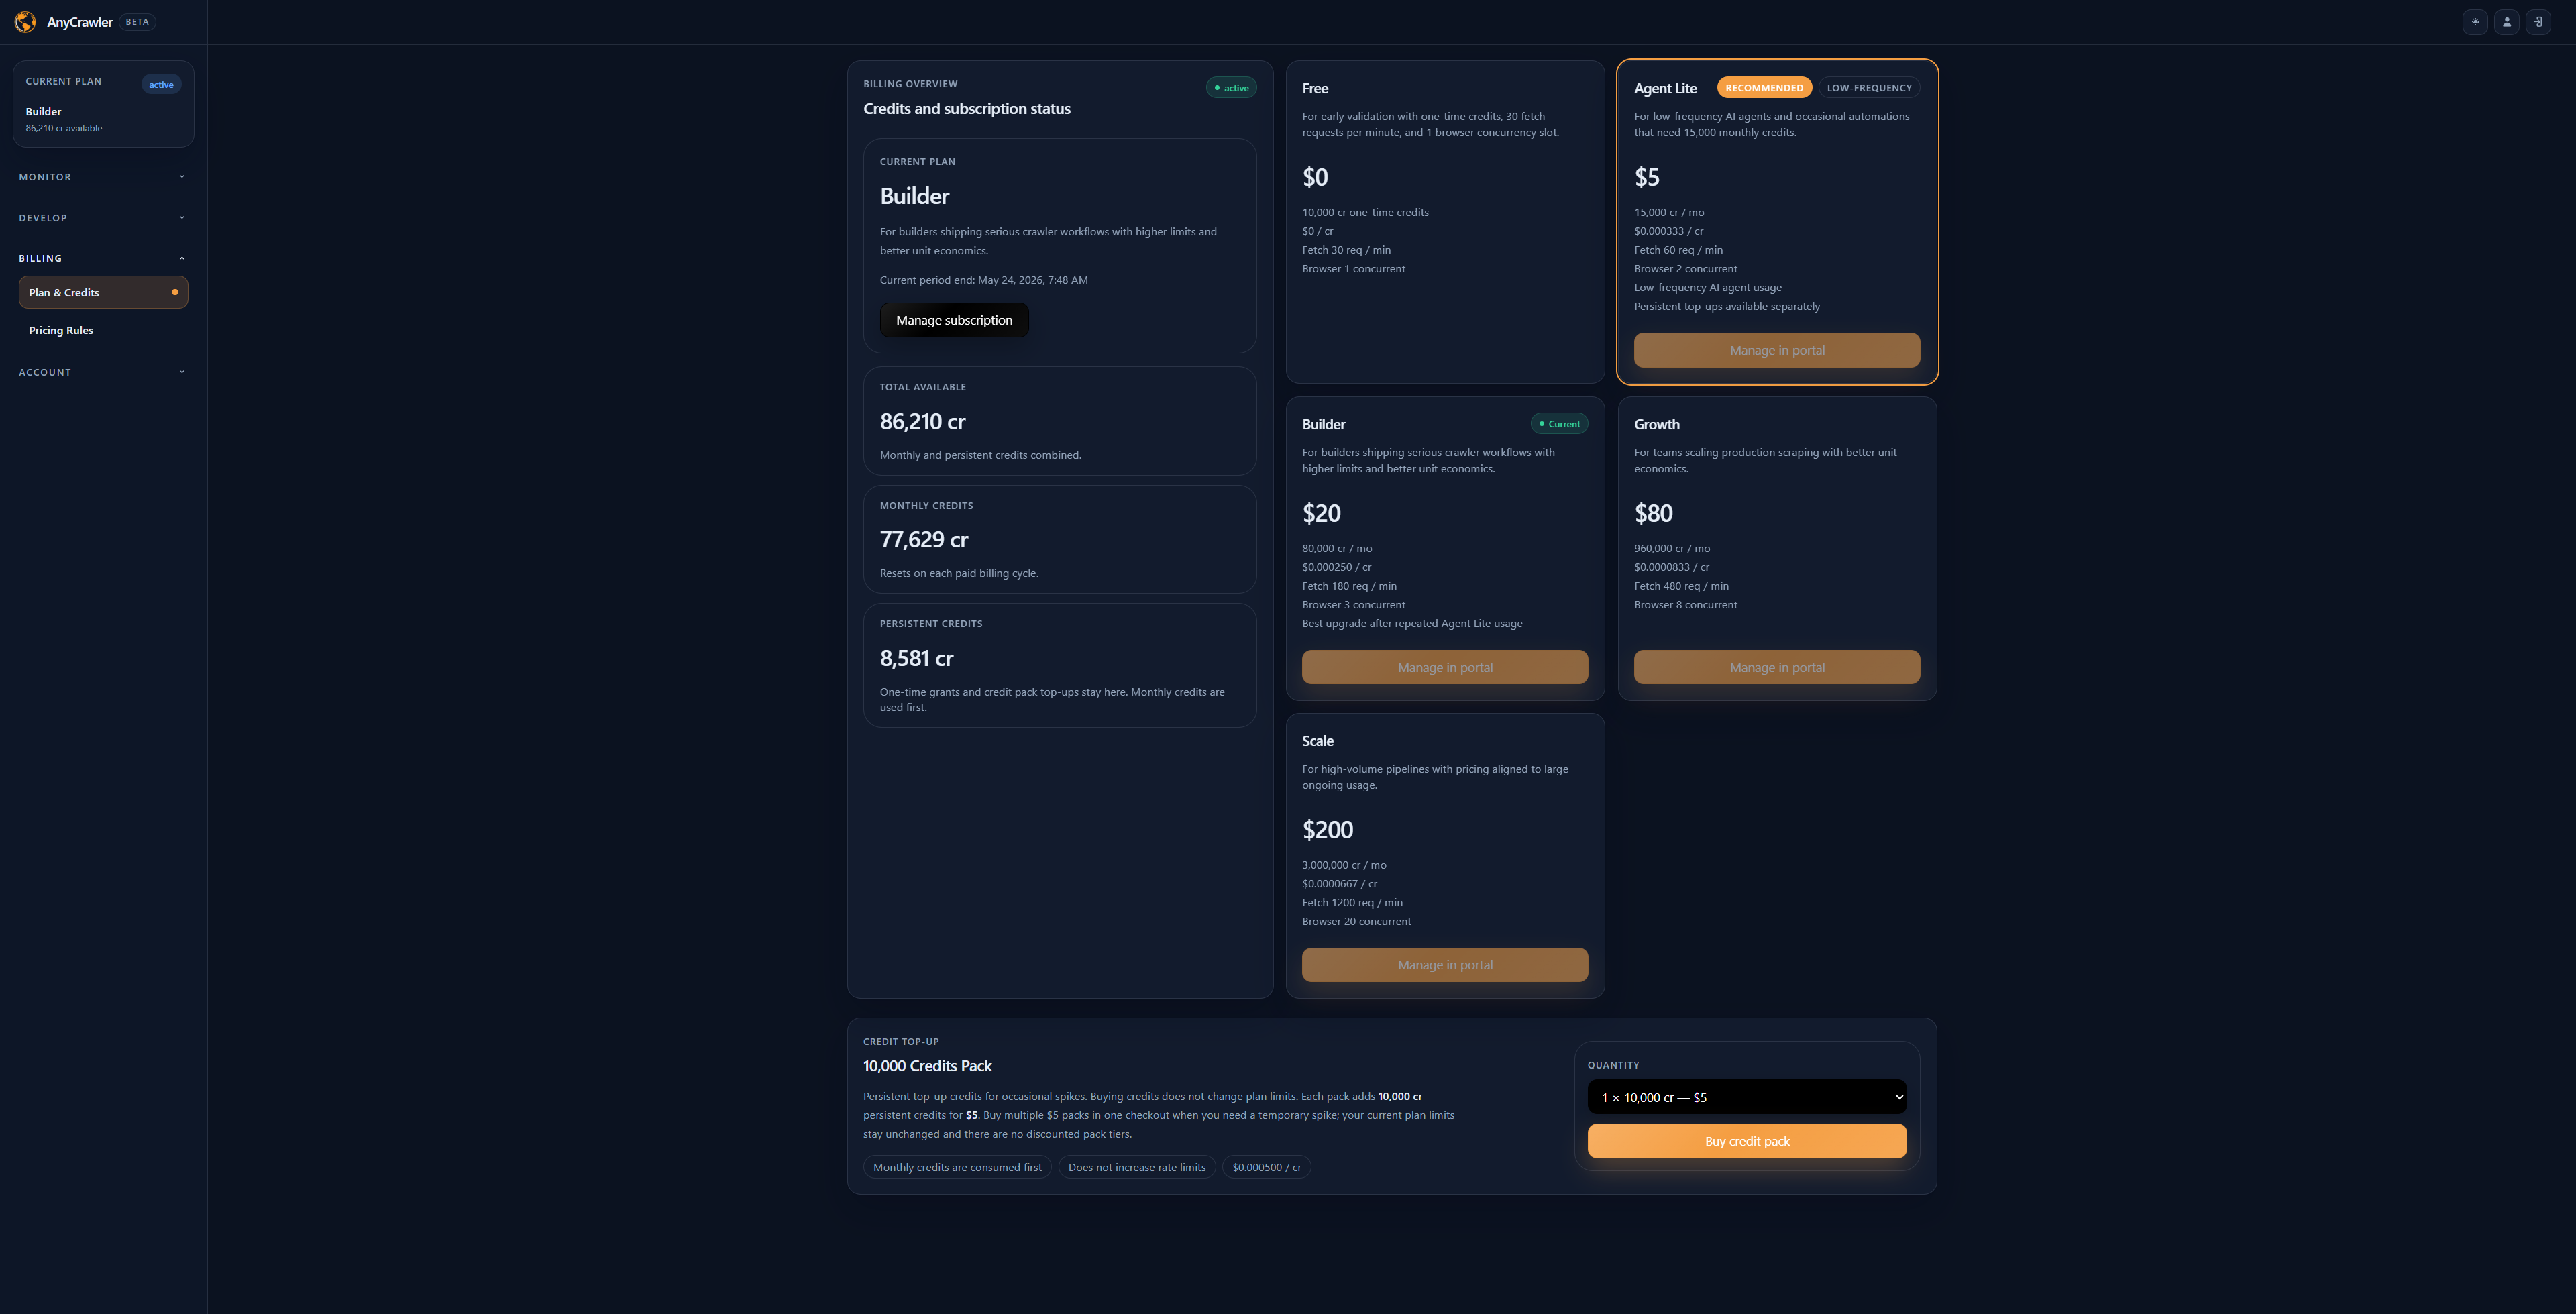
Task: Click Persistent top-ups available separately text
Action: (x=1726, y=306)
